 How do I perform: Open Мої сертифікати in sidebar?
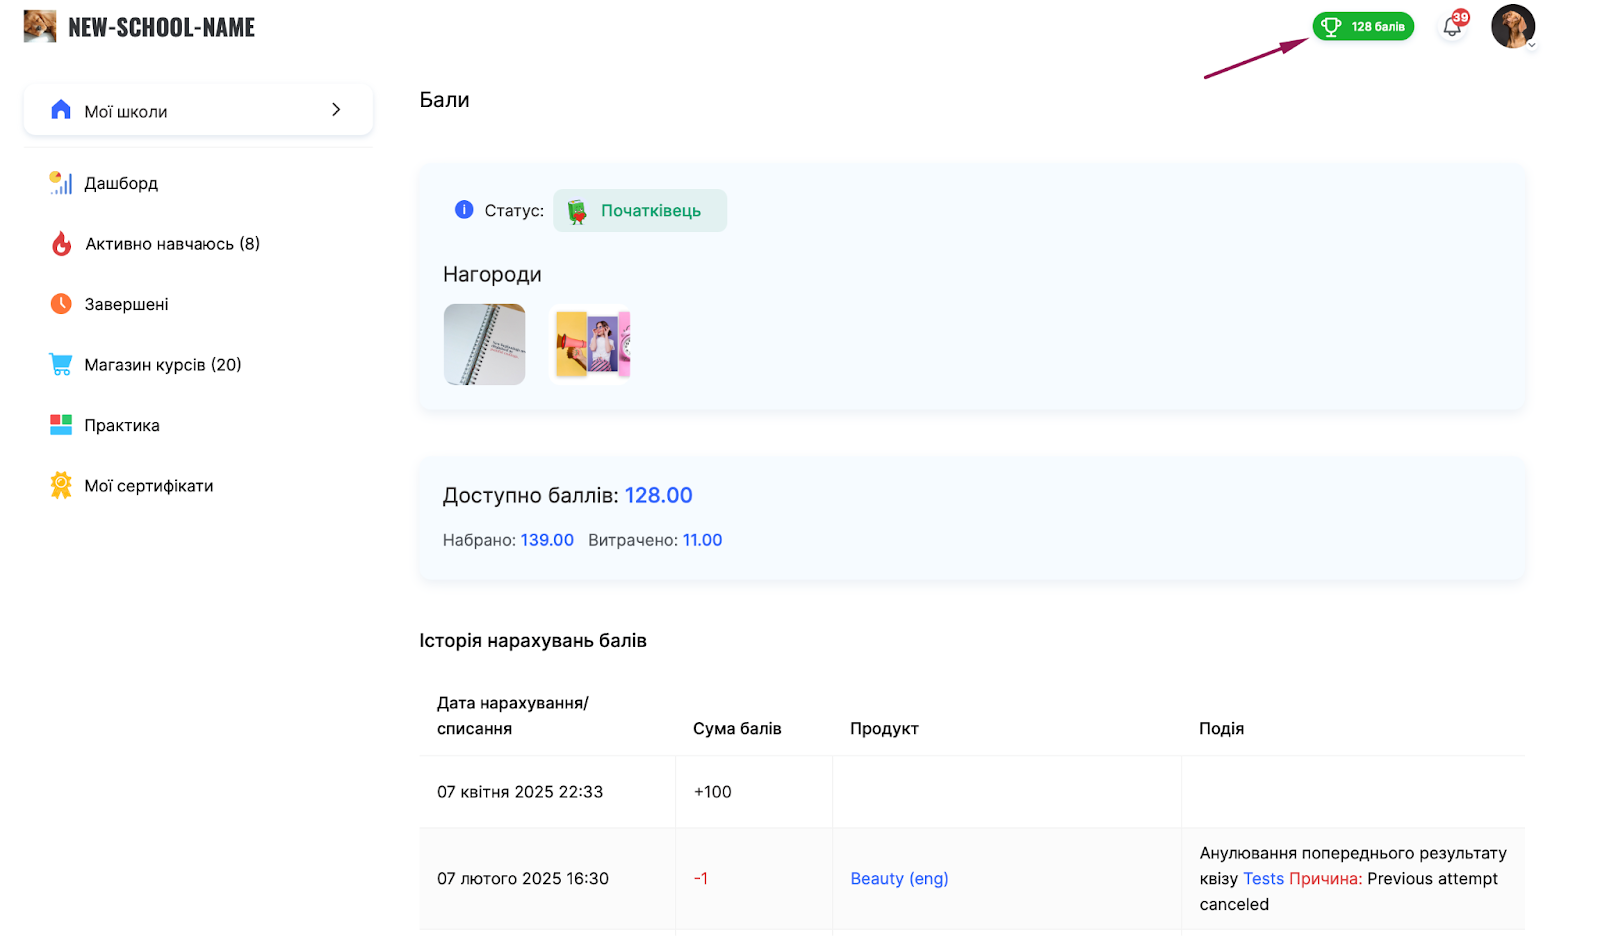point(149,486)
